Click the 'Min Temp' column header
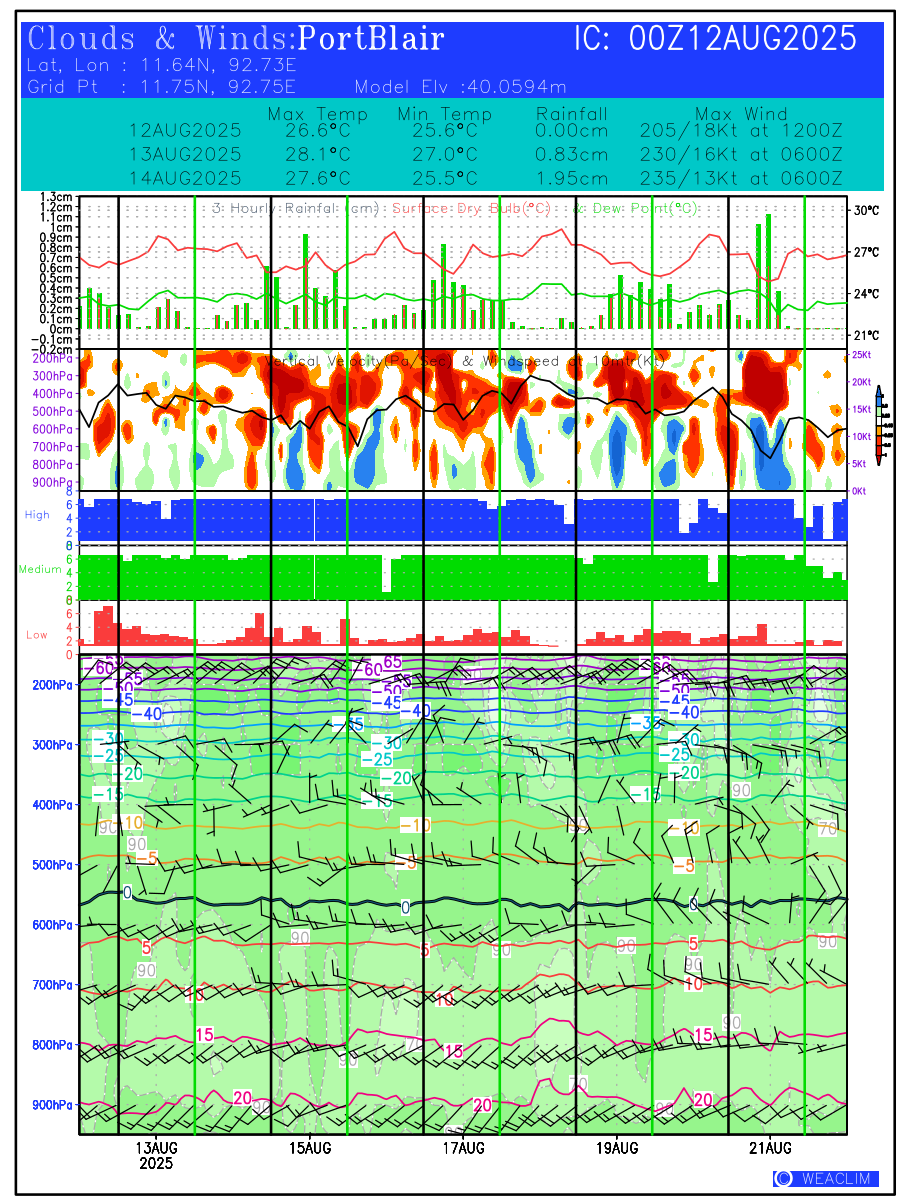The height and width of the screenshot is (1200, 900). click(x=444, y=114)
